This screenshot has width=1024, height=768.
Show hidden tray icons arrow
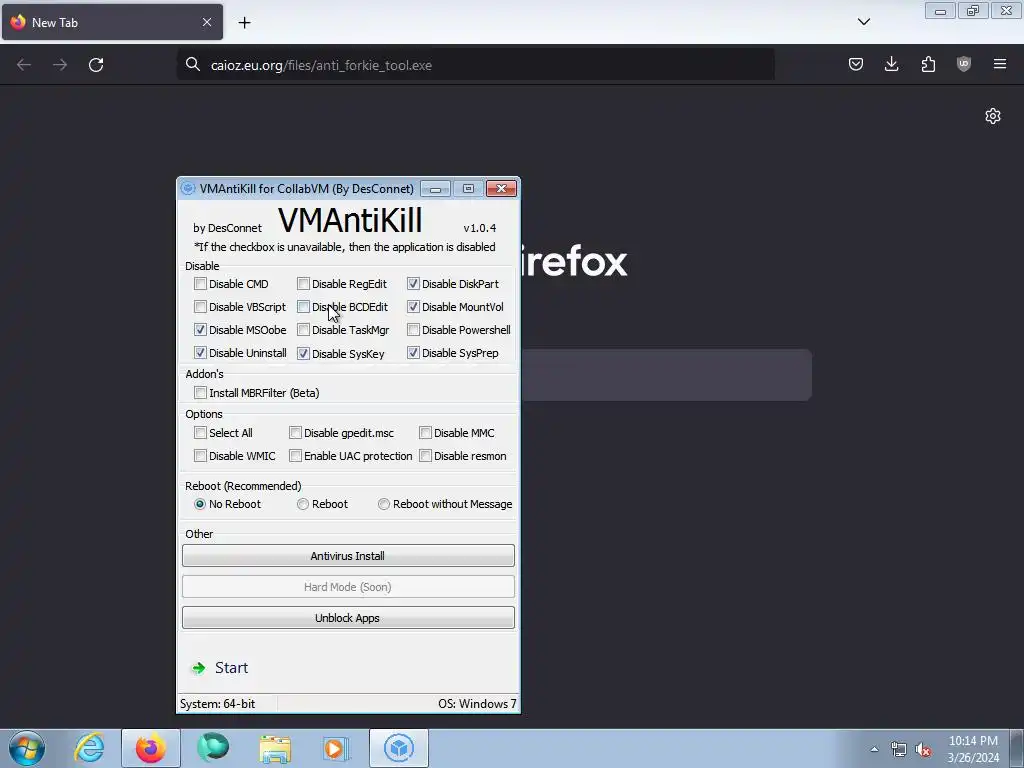[874, 749]
